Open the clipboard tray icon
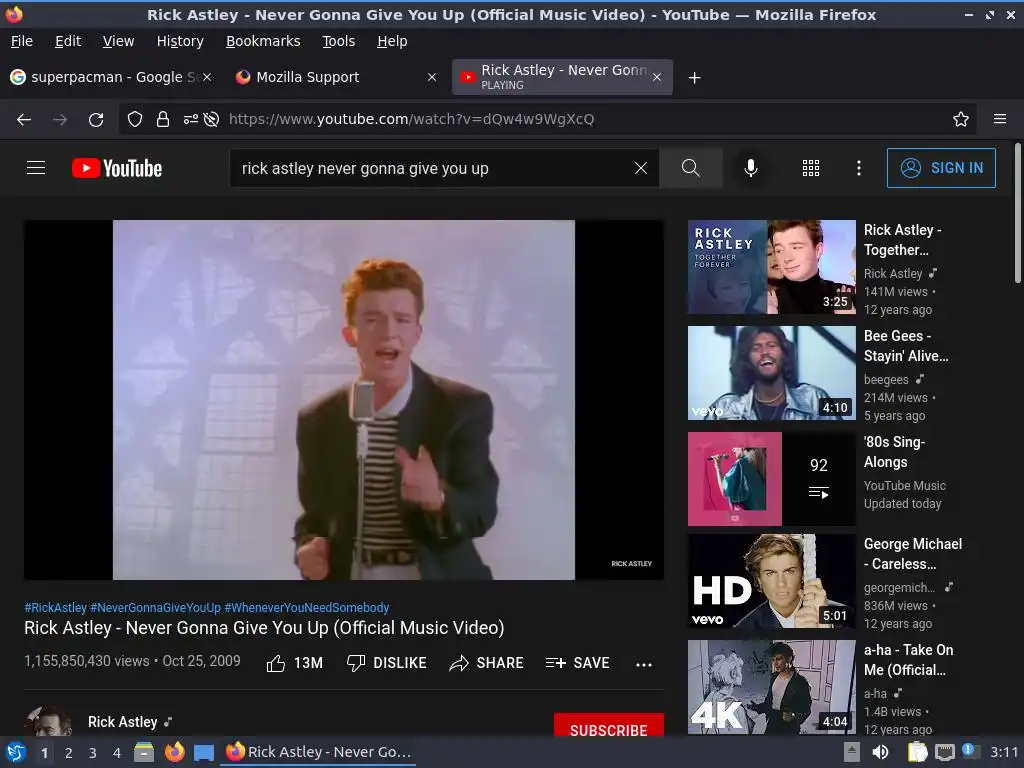This screenshot has height=768, width=1024. [x=918, y=752]
